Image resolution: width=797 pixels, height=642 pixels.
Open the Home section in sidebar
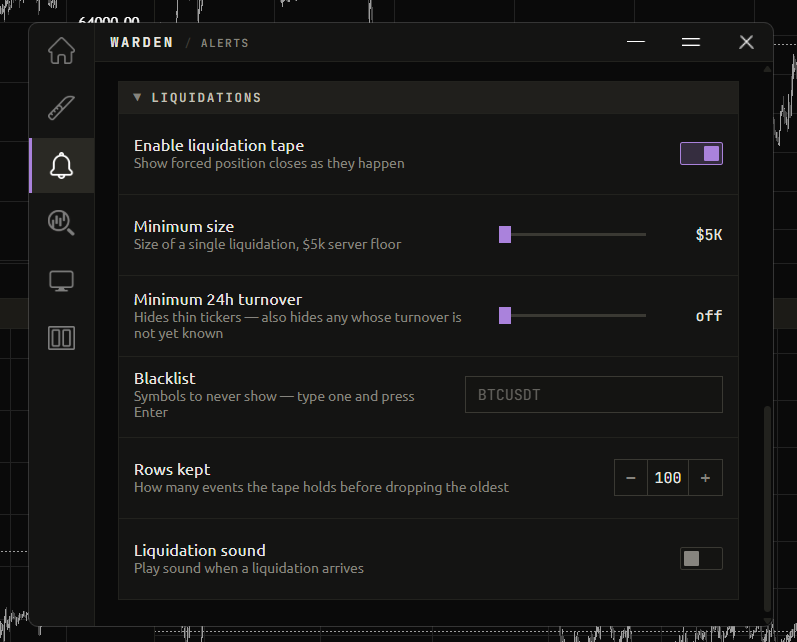point(62,50)
